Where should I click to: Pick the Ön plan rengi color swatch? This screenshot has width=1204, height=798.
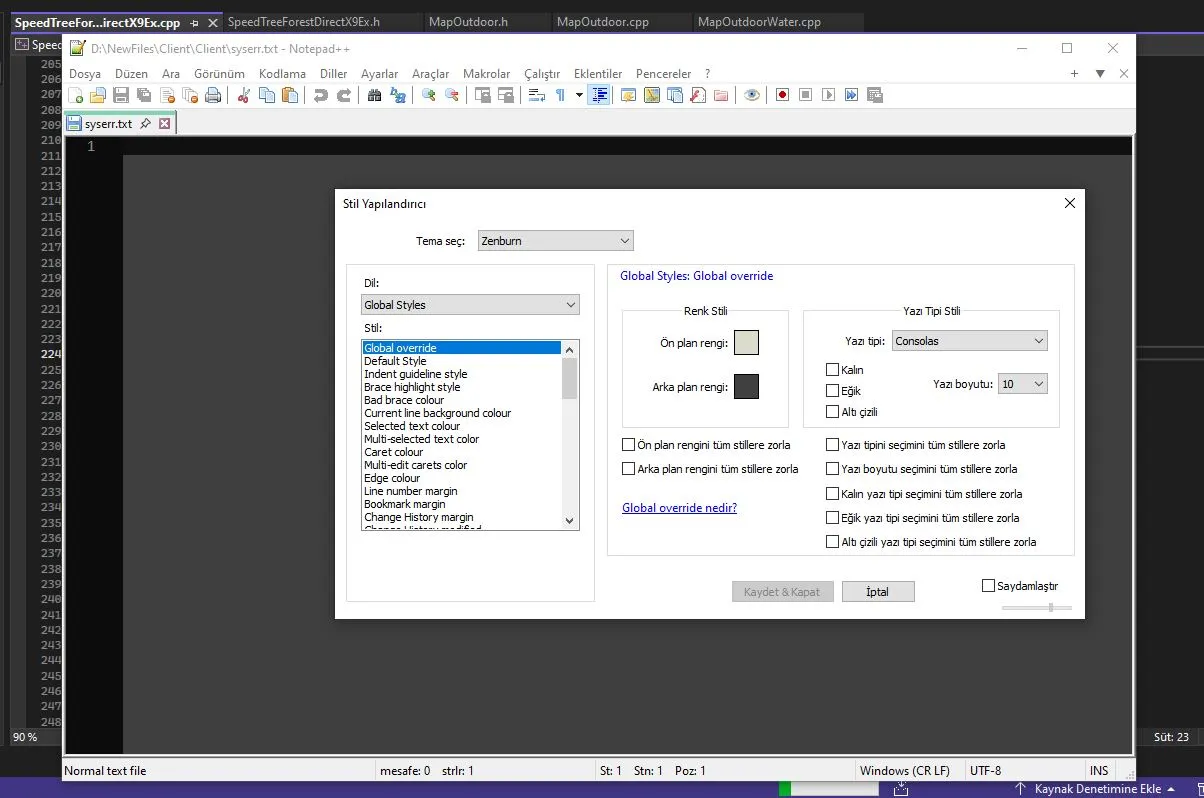[x=745, y=342]
